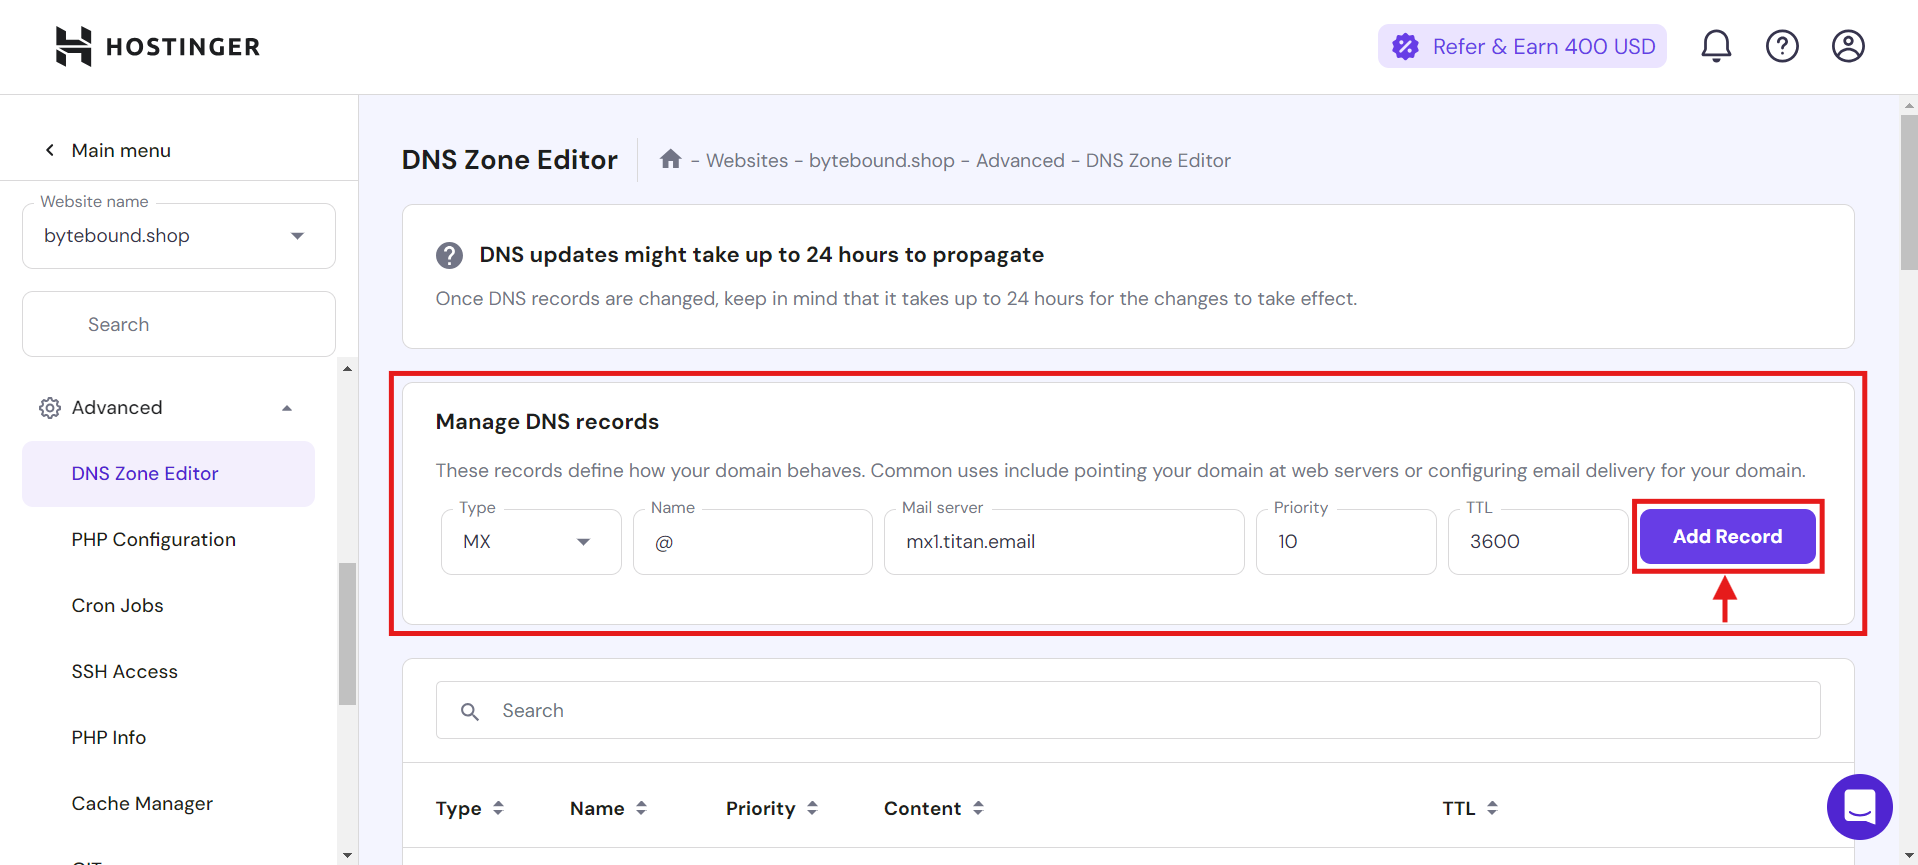Click the Manage DNS records heading
This screenshot has height=865, width=1918.
547,422
